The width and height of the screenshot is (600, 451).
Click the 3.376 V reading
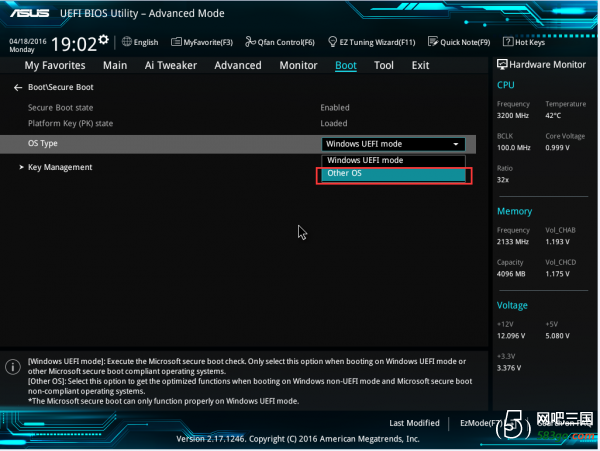click(x=509, y=368)
